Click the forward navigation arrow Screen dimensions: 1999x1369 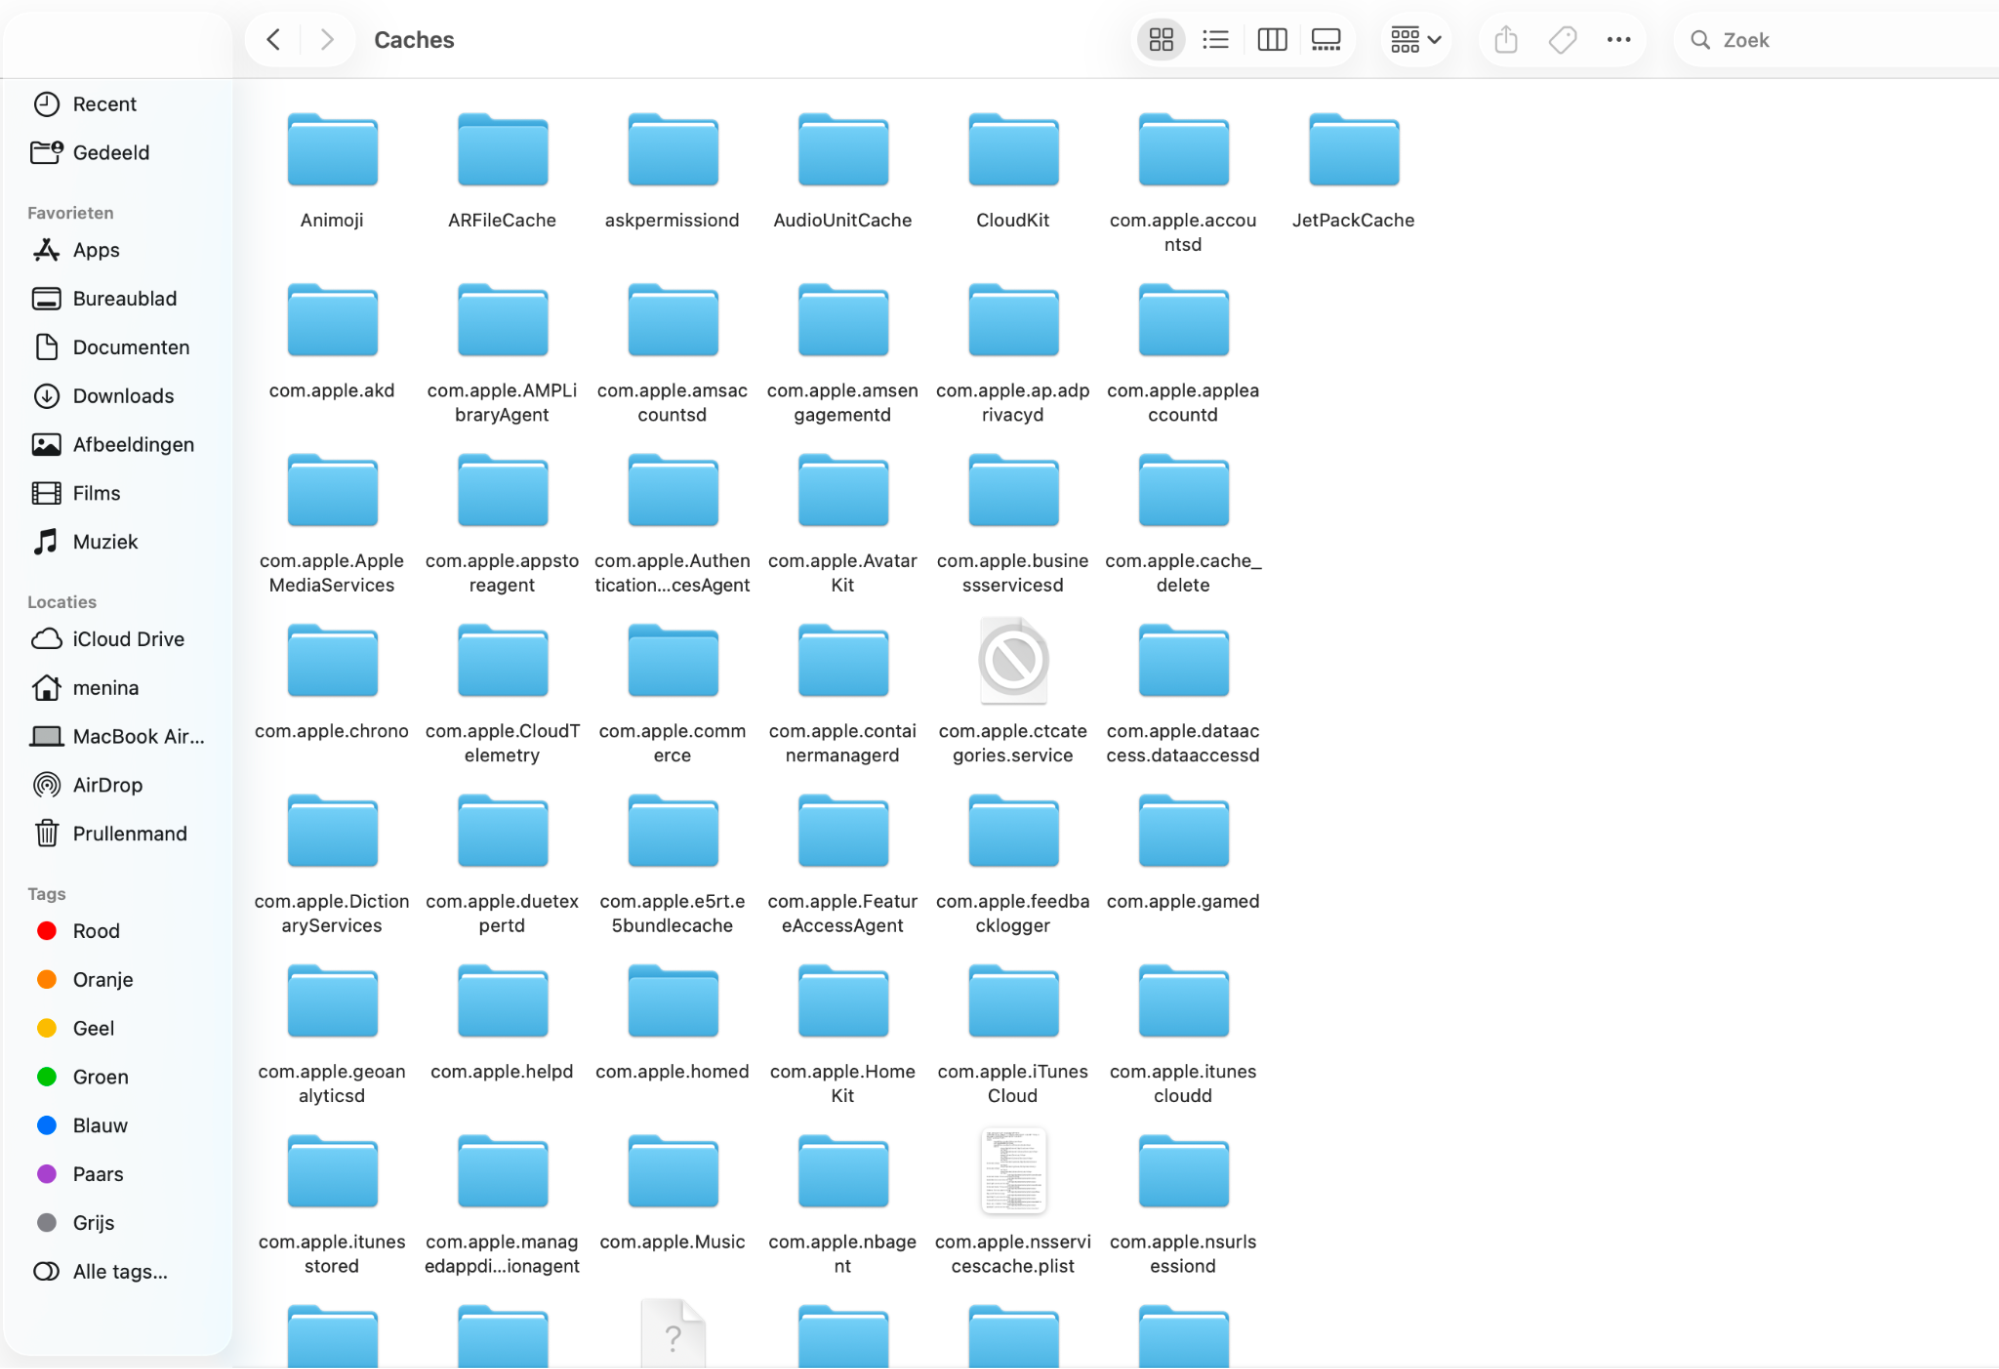(x=326, y=39)
